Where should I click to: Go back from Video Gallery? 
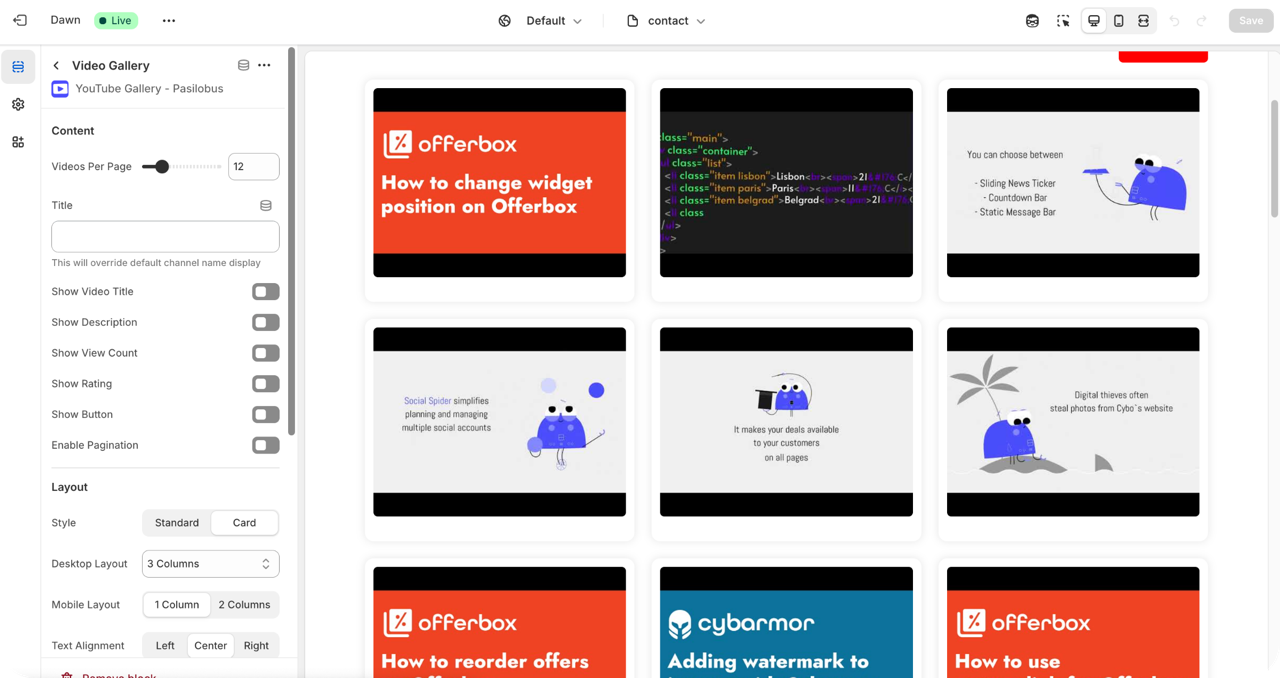click(x=56, y=66)
